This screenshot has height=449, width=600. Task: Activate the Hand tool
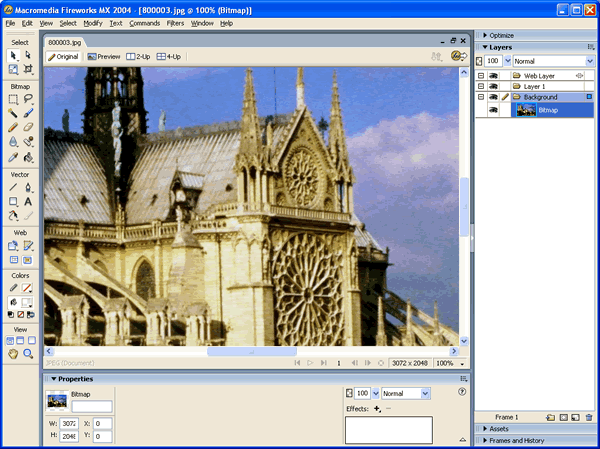(x=13, y=354)
